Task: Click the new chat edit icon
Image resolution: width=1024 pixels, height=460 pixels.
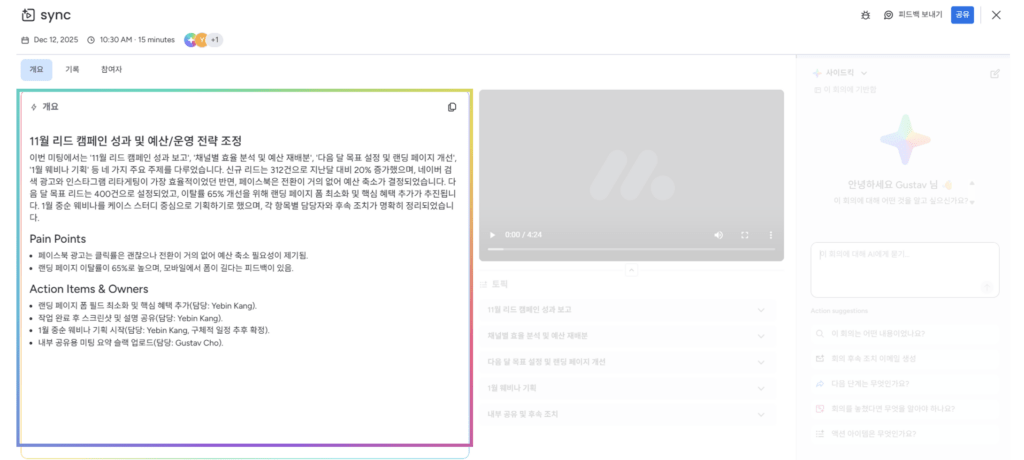Action: 994,73
